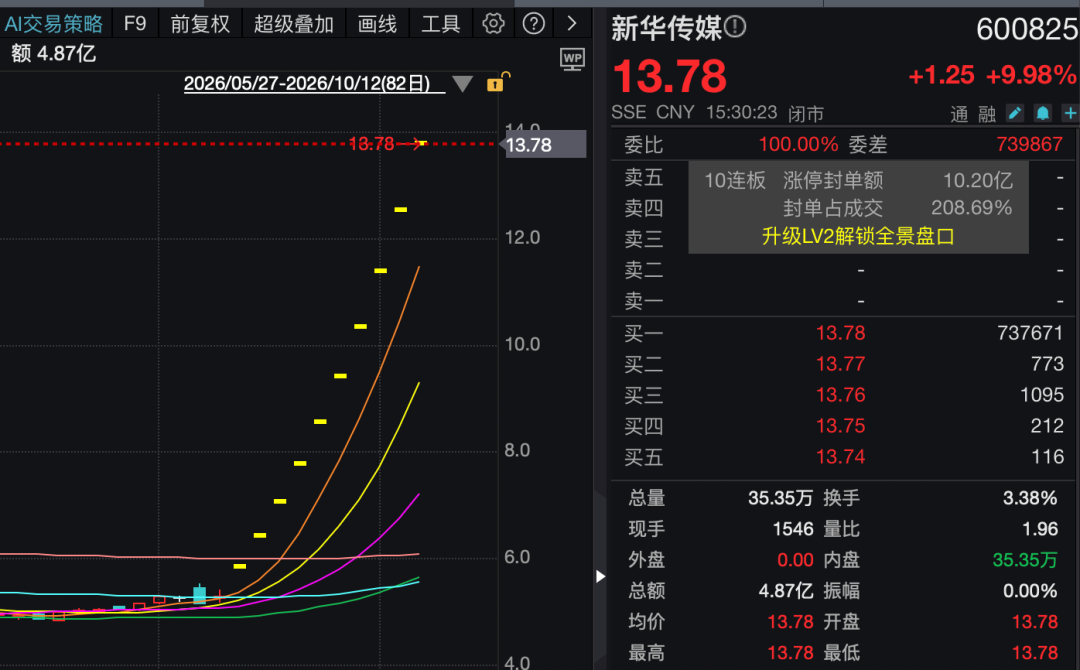Toggle the orange chart lock icon
Viewport: 1080px width, 670px height.
coord(498,82)
